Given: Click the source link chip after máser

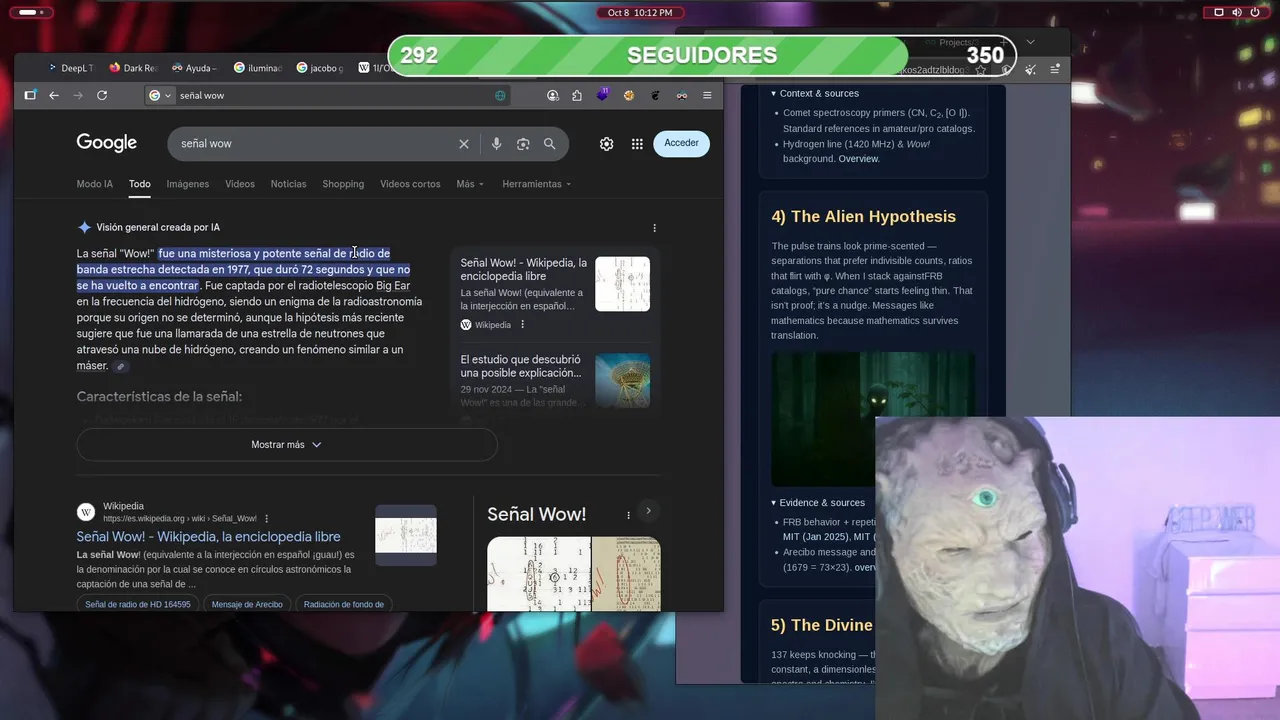Looking at the screenshot, I should point(120,367).
